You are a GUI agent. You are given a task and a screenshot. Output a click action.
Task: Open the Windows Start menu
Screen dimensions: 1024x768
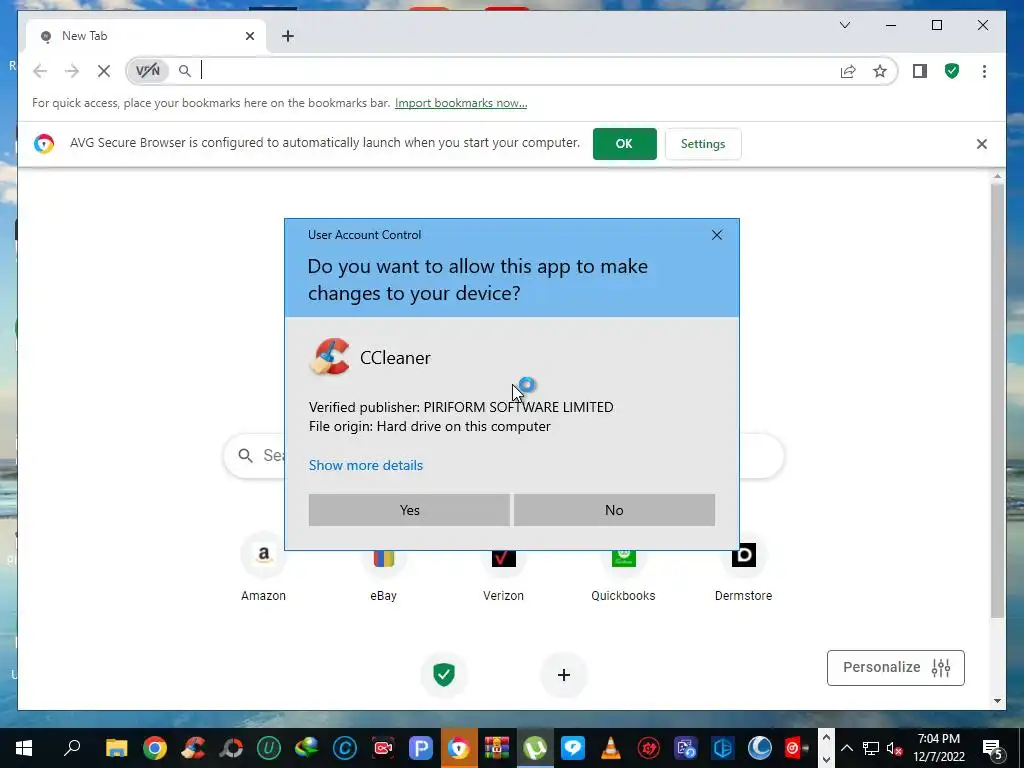click(24, 748)
